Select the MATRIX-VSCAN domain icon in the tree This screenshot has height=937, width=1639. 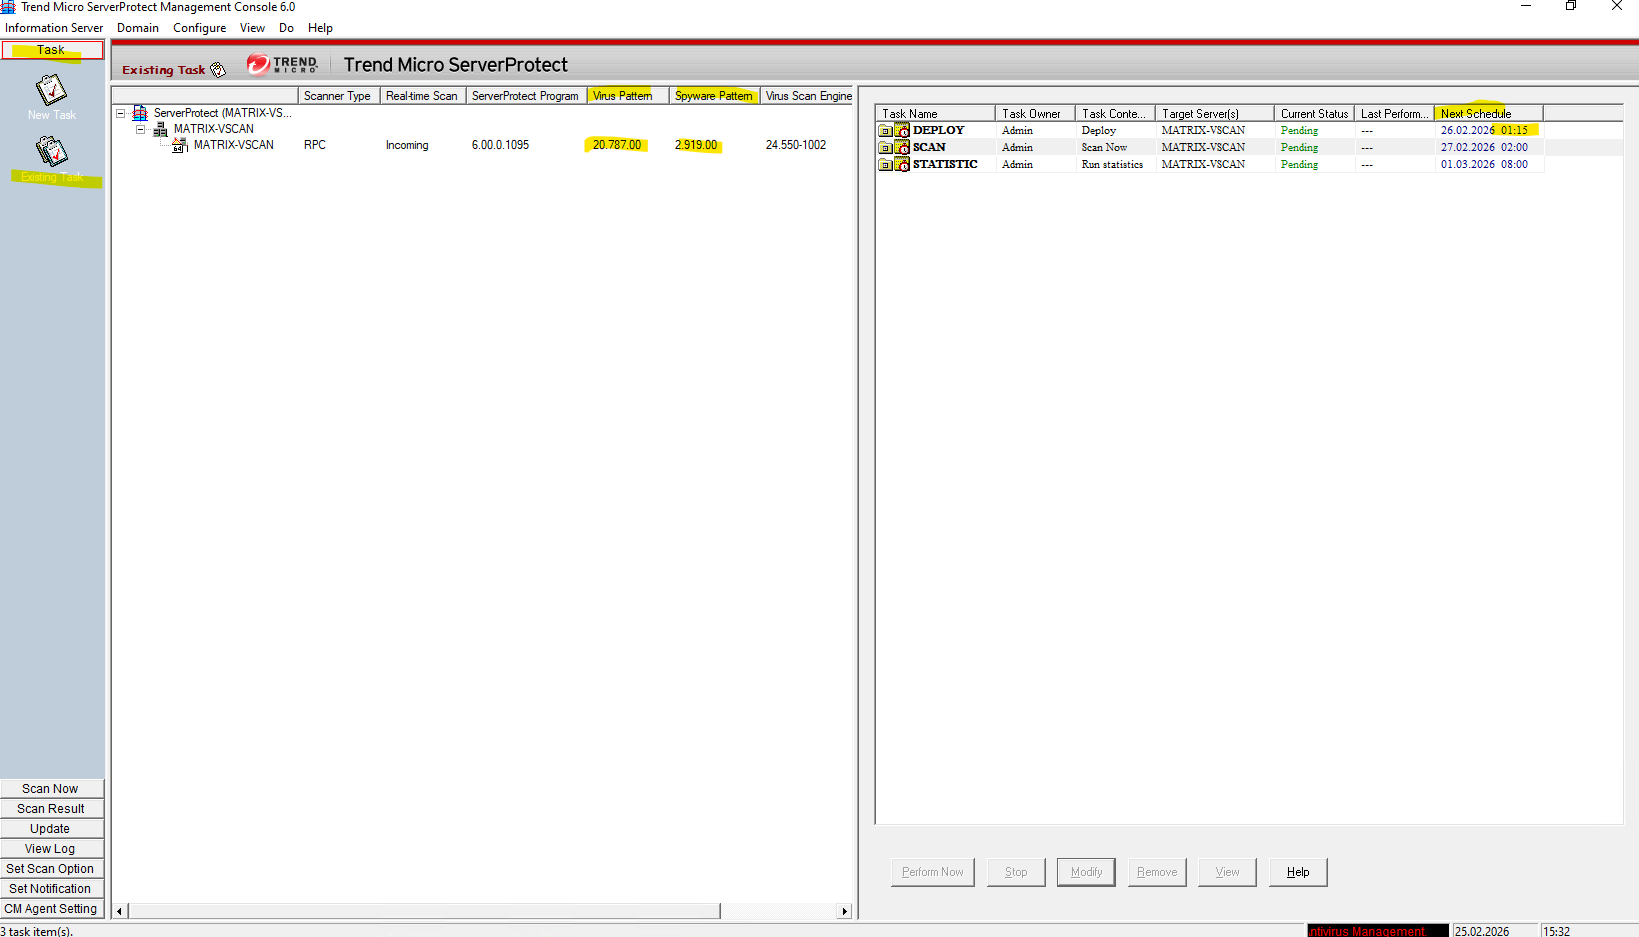(x=160, y=129)
